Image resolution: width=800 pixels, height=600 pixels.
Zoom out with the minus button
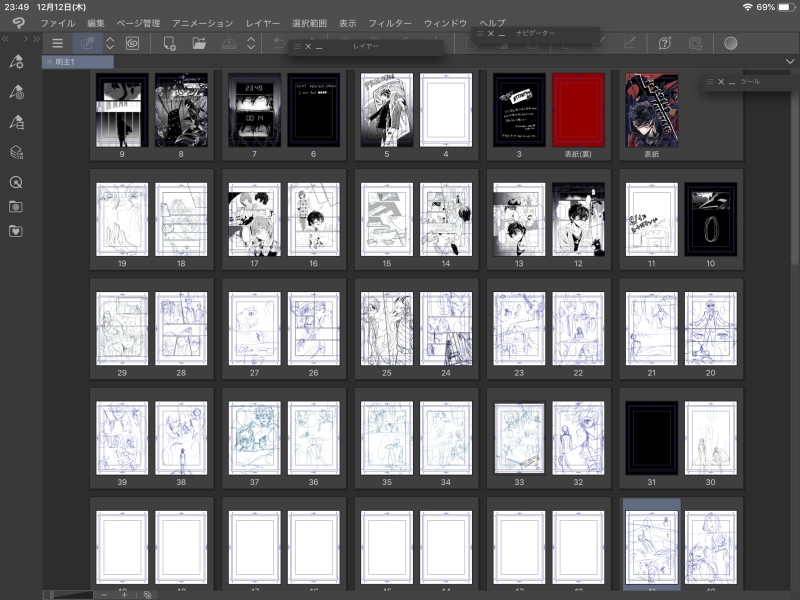coord(105,595)
